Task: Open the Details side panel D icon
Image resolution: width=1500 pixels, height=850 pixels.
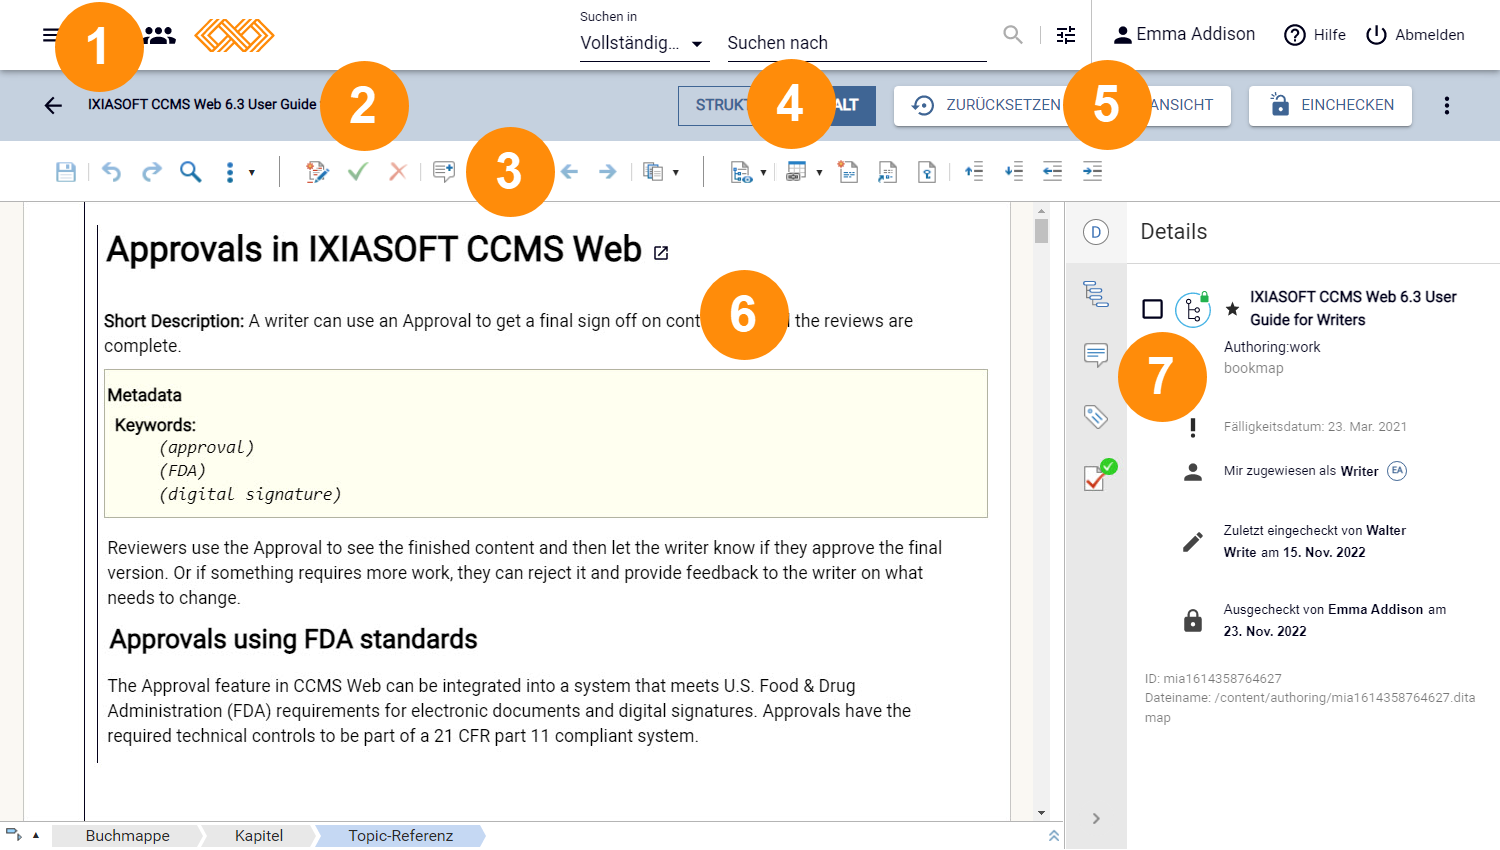Action: coord(1096,232)
